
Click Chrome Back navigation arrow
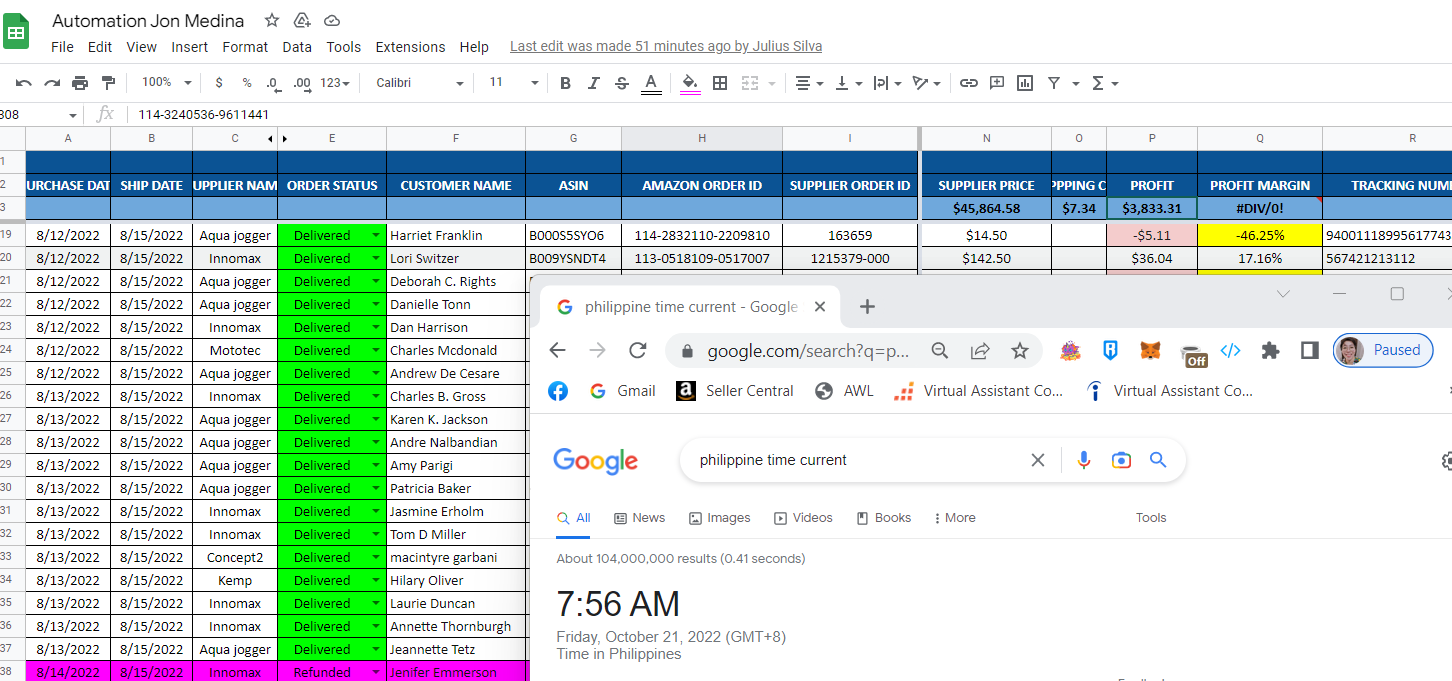click(x=558, y=350)
